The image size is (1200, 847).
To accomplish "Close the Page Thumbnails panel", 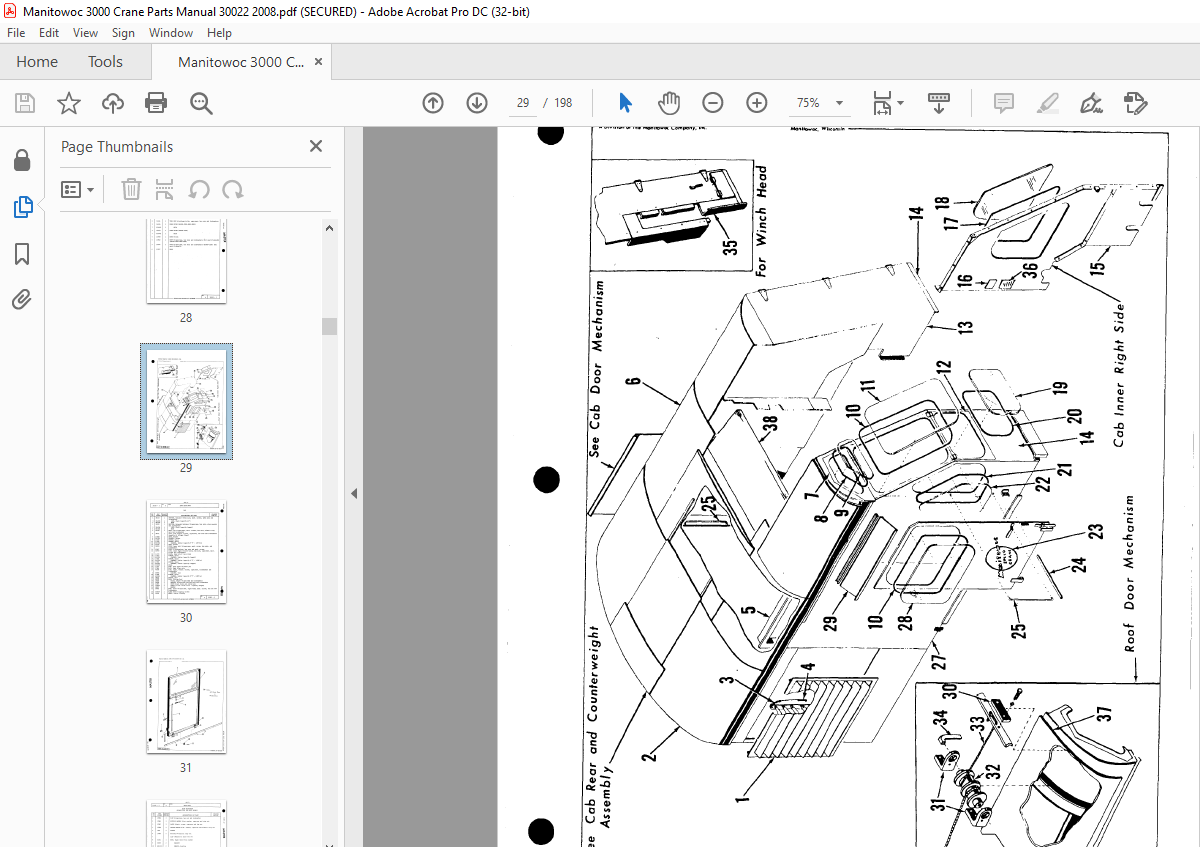I will 316,146.
